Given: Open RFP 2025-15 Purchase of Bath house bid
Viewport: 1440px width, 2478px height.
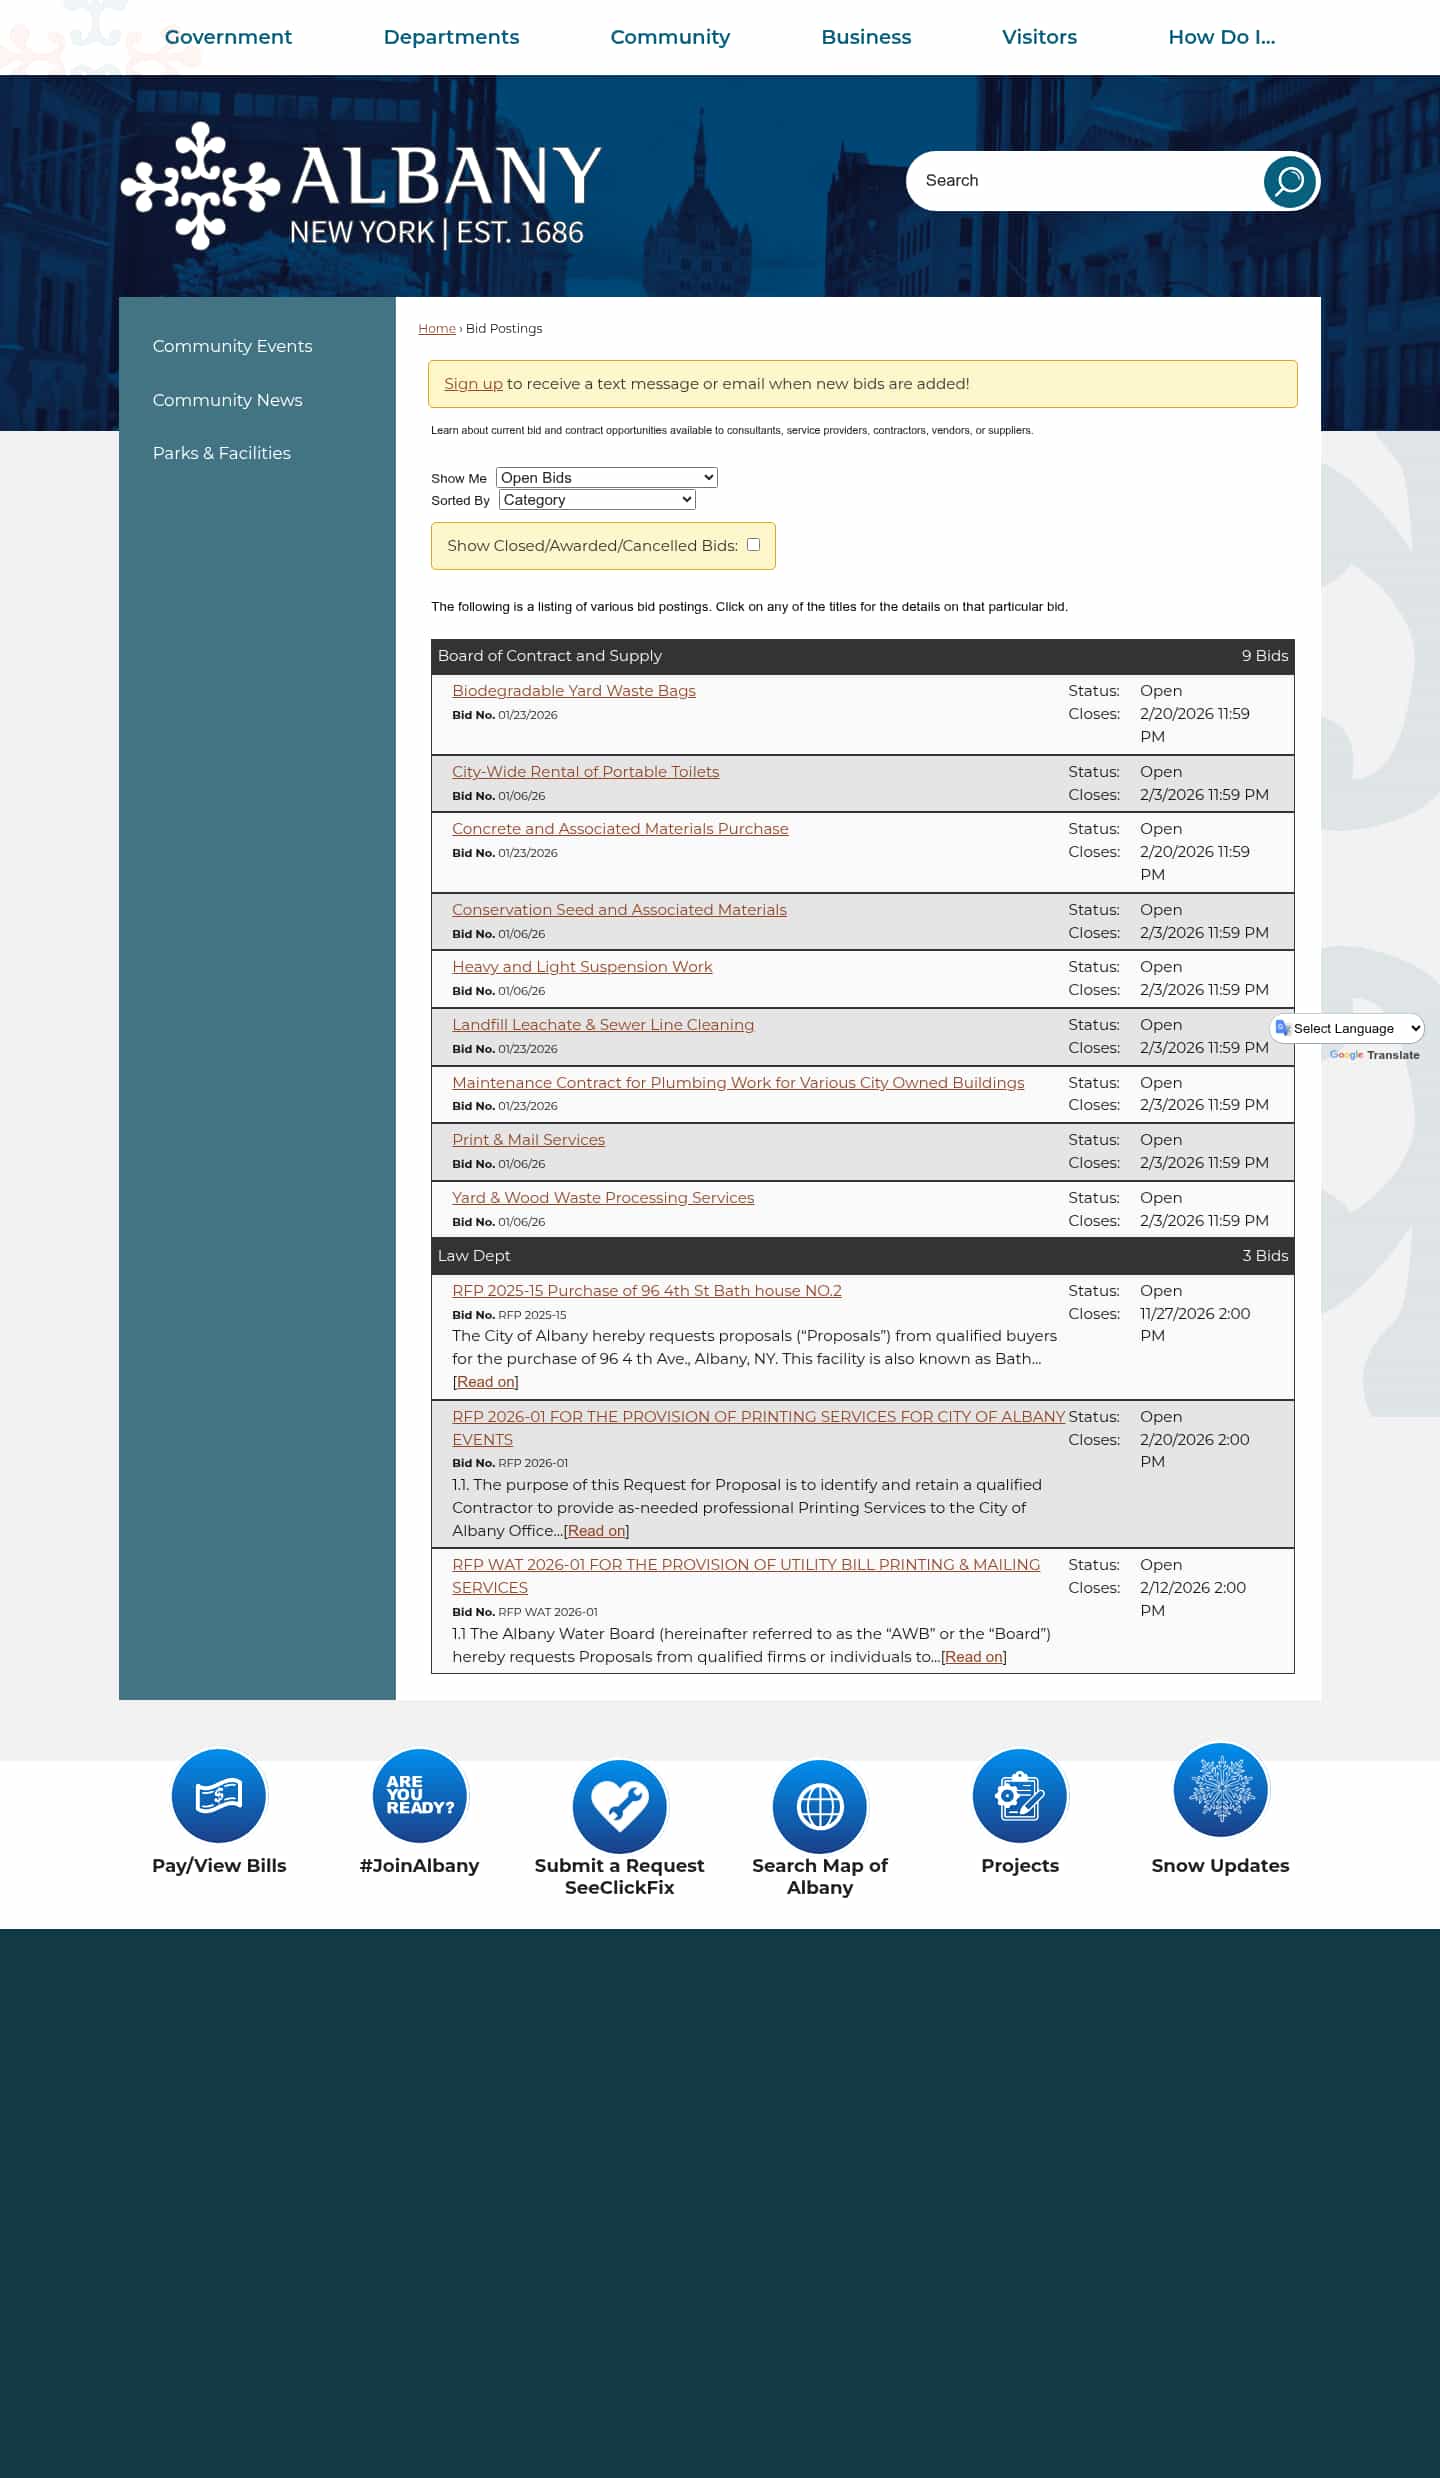Looking at the screenshot, I should tap(647, 1291).
